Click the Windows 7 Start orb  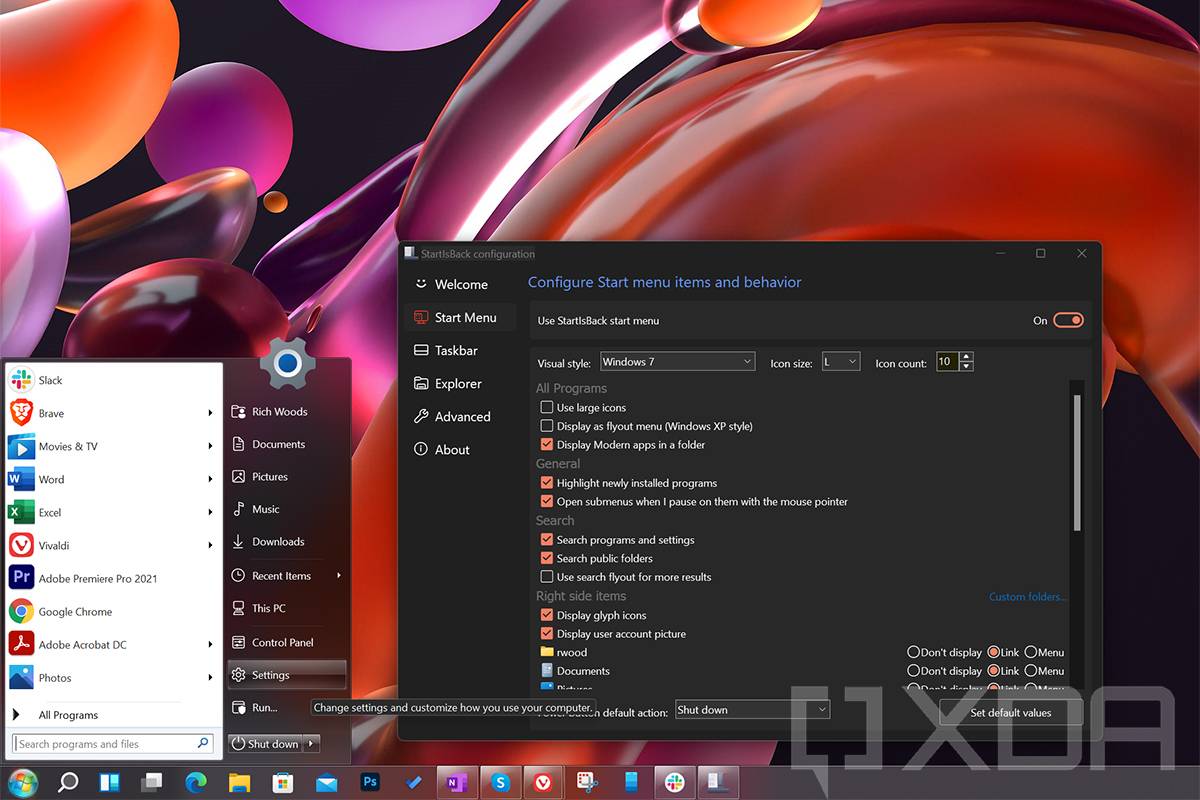pyautogui.click(x=22, y=782)
